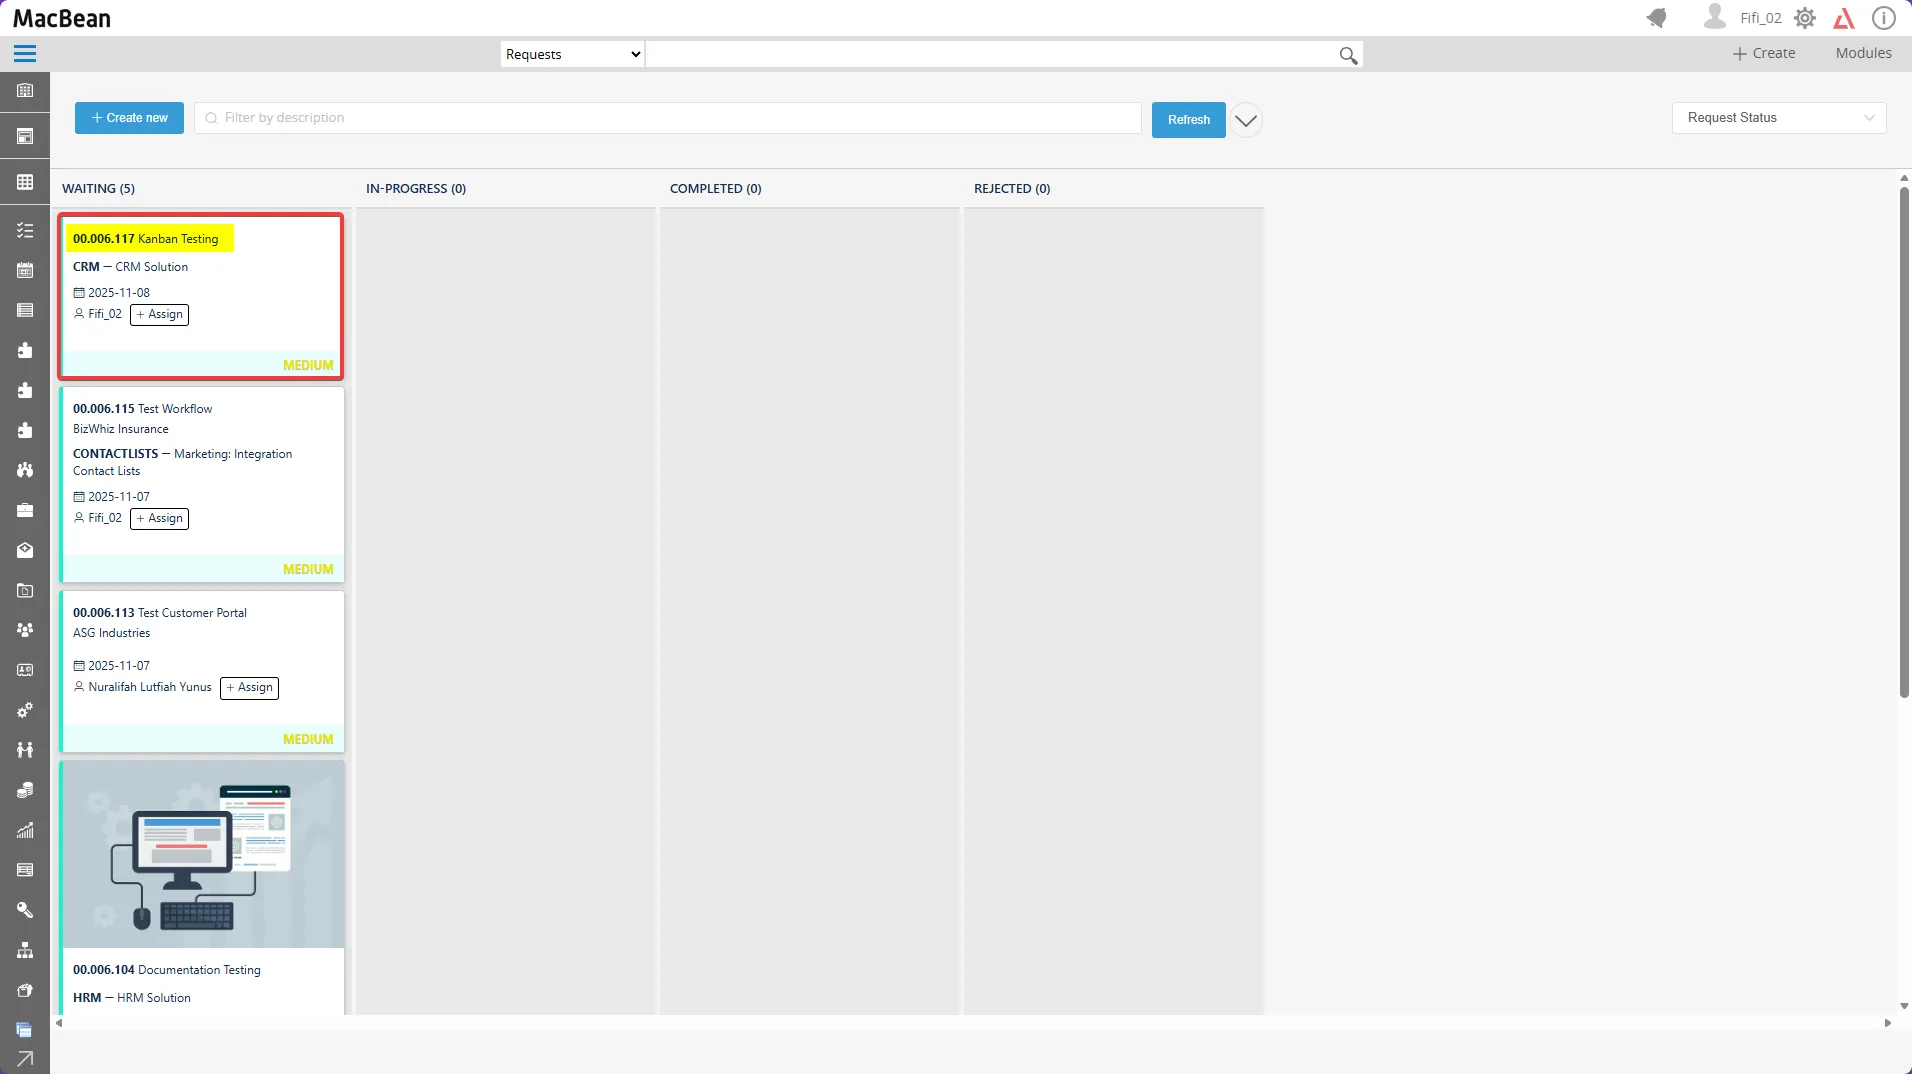The image size is (1912, 1074).
Task: Click the Create new button
Action: click(129, 118)
